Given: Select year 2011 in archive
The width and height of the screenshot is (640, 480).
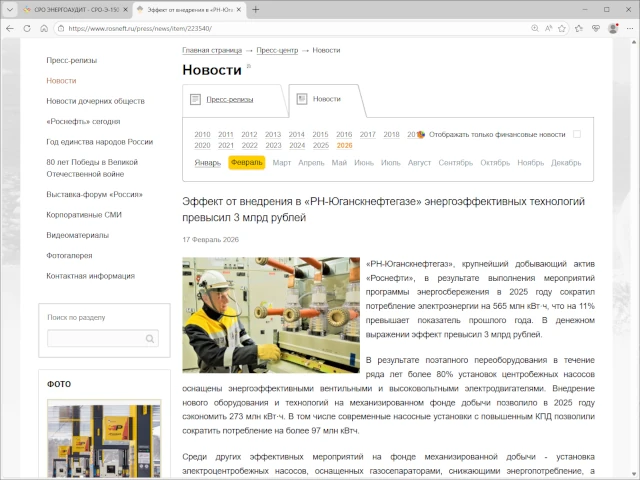Looking at the screenshot, I should click(x=226, y=134).
